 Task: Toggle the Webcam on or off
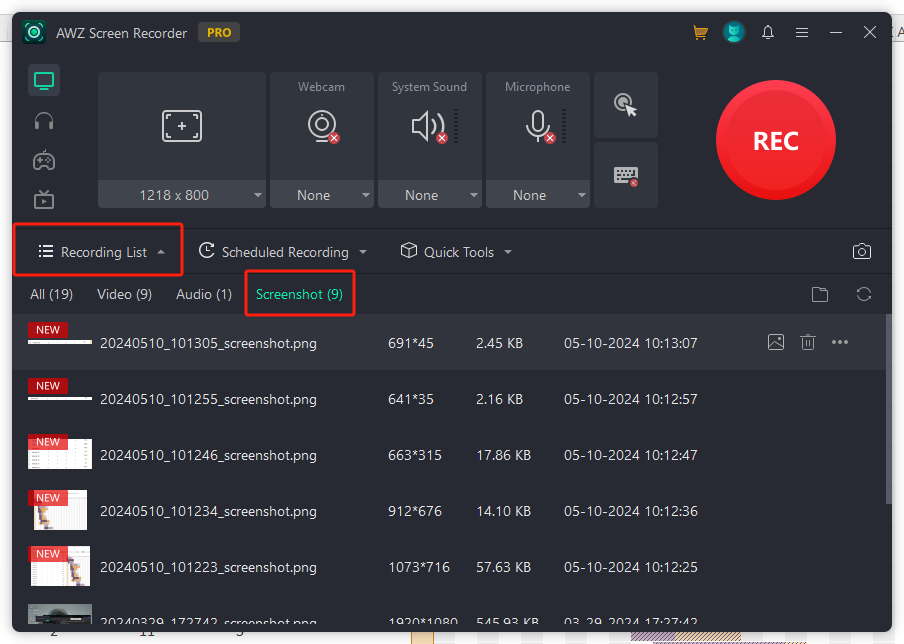pyautogui.click(x=321, y=126)
